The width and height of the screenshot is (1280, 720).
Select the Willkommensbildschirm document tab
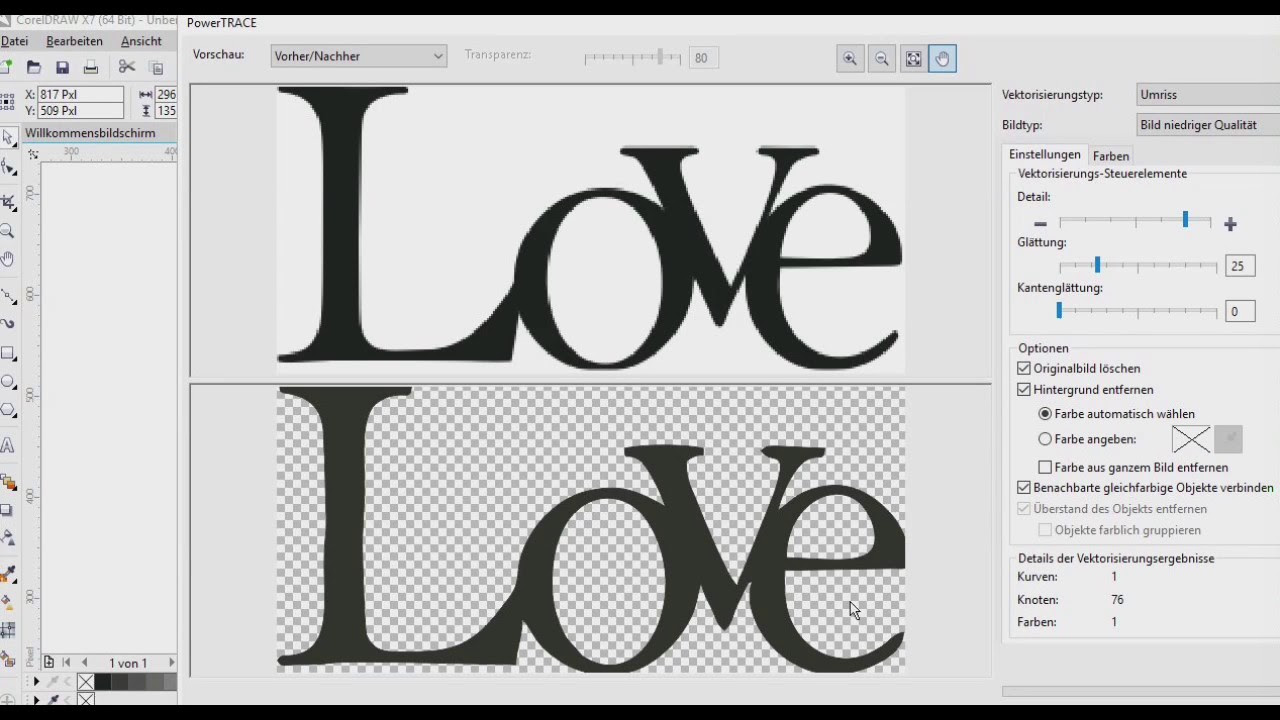90,133
